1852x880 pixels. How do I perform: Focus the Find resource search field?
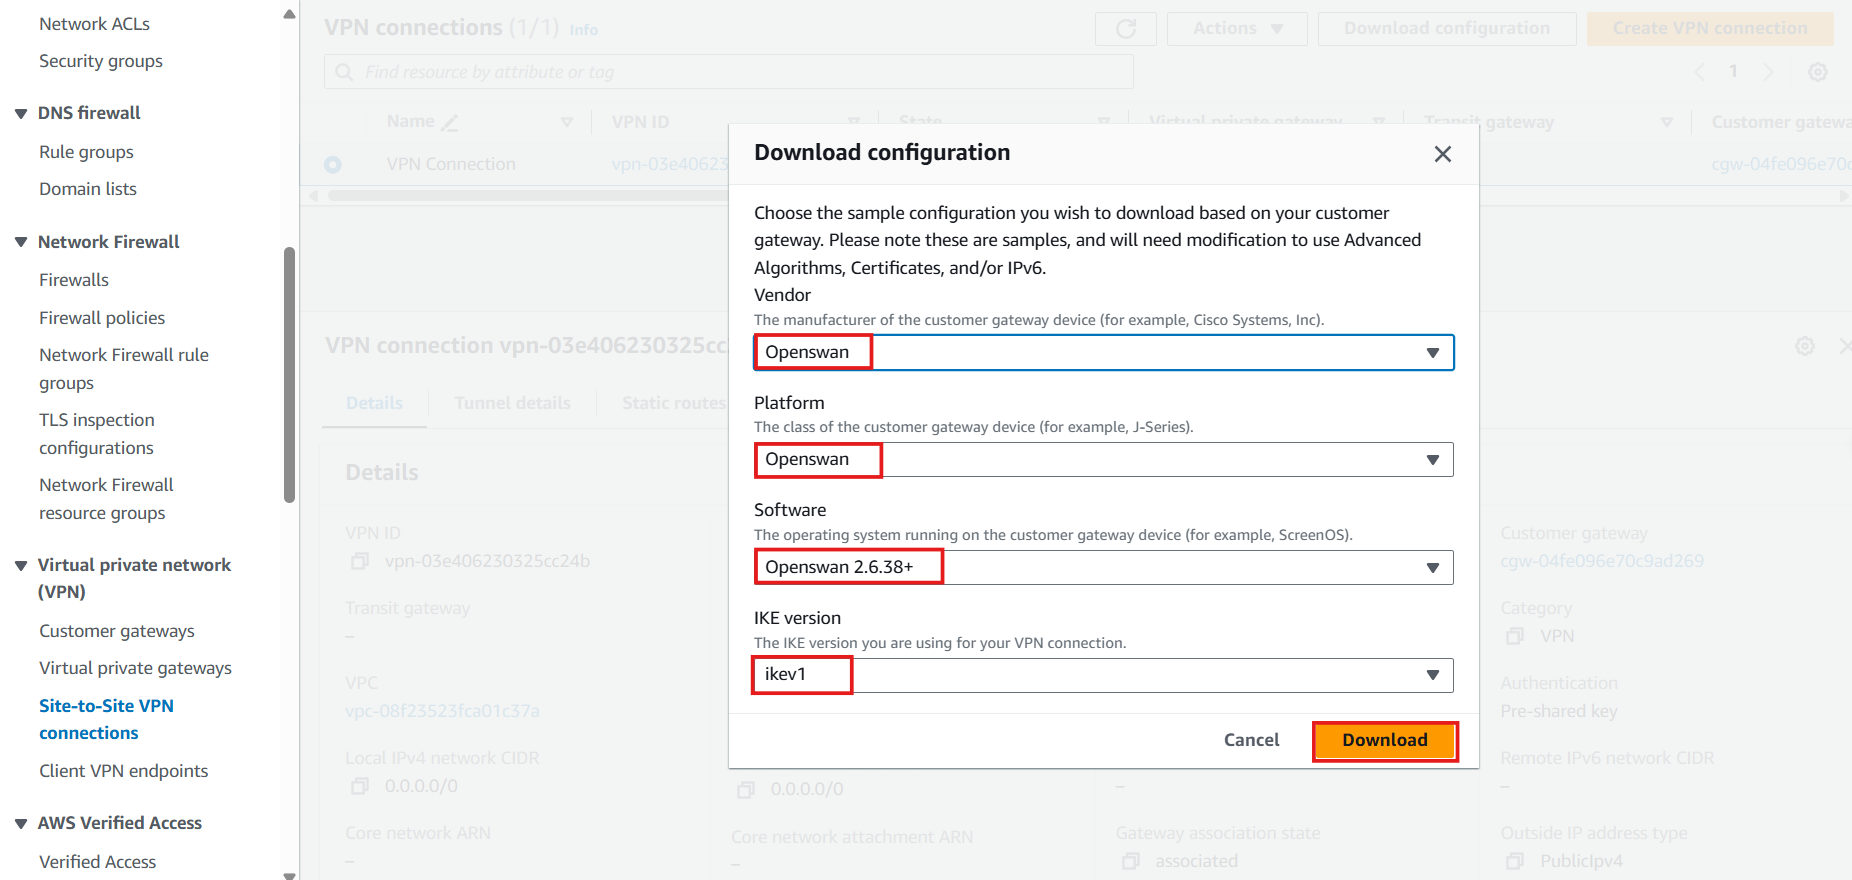pos(728,72)
